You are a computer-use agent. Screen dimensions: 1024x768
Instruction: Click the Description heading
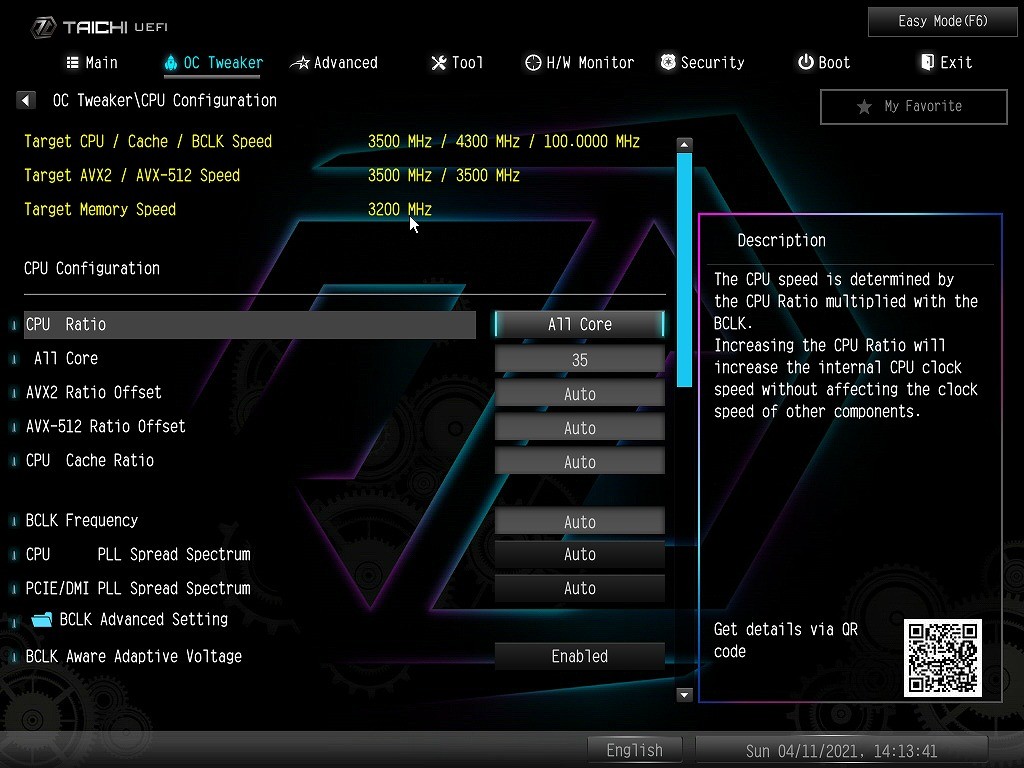coord(782,240)
